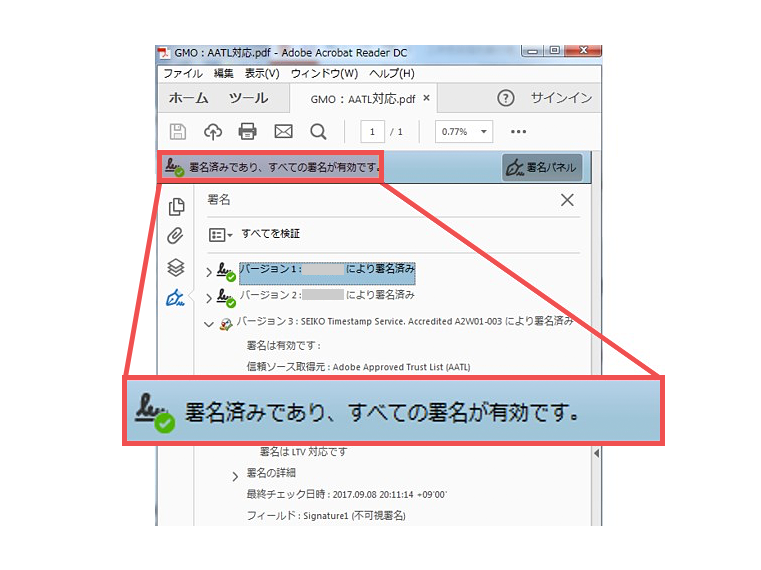Screen dimensions: 761x570
Task: Open the 編集 menu
Action: tap(223, 73)
